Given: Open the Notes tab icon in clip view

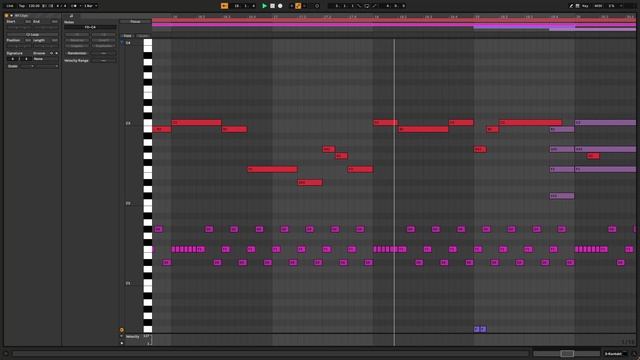Looking at the screenshot, I should click(x=71, y=16).
